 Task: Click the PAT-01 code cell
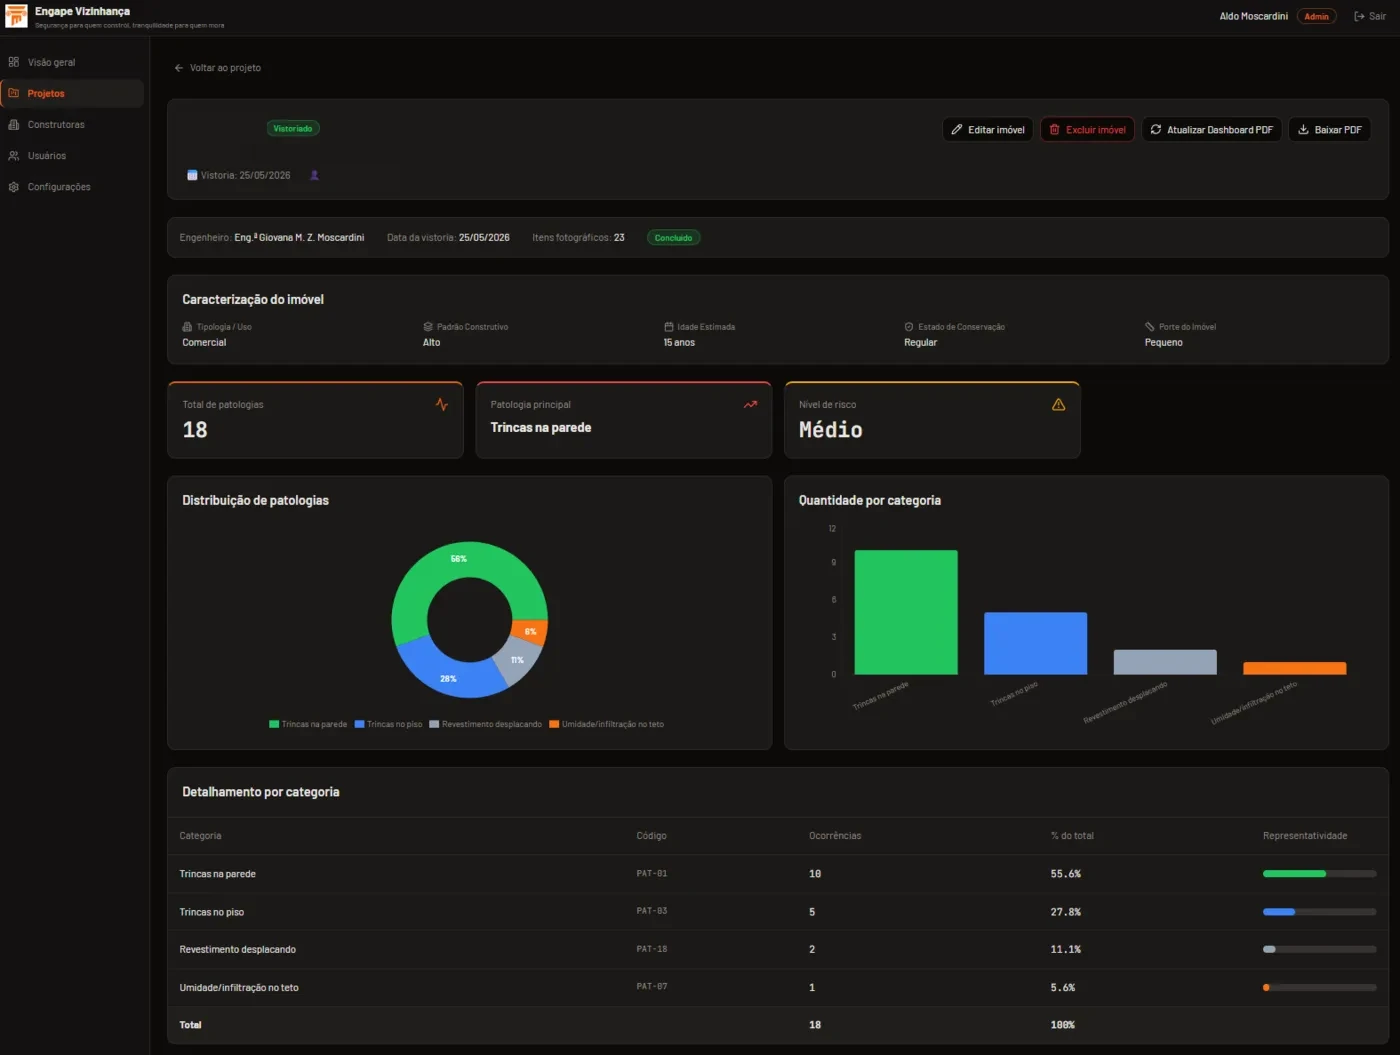[x=652, y=874]
